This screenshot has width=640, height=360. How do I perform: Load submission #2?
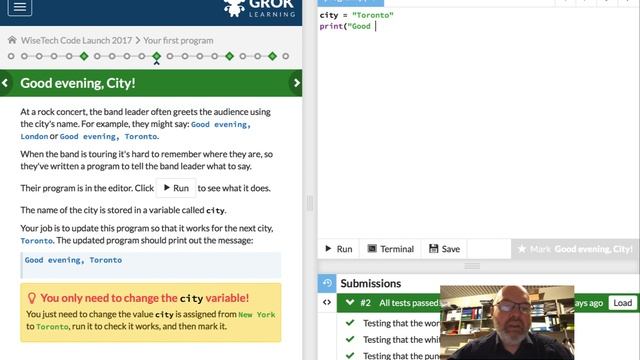click(x=622, y=303)
